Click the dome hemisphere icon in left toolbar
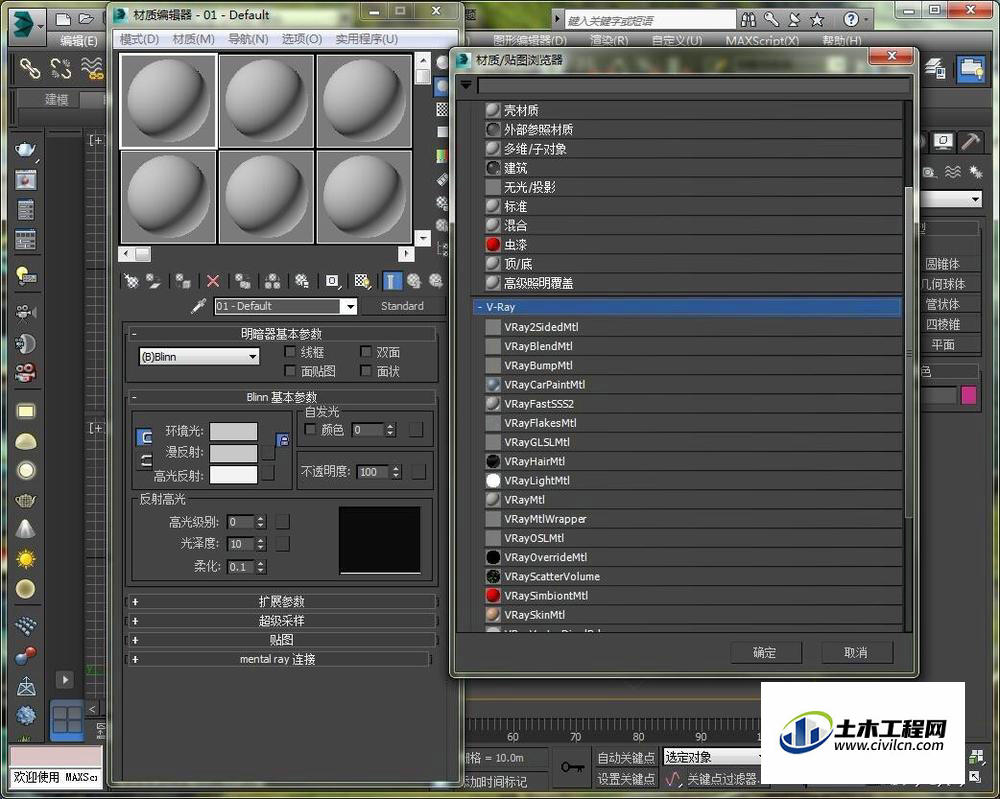The width and height of the screenshot is (1000, 799). pyautogui.click(x=26, y=441)
